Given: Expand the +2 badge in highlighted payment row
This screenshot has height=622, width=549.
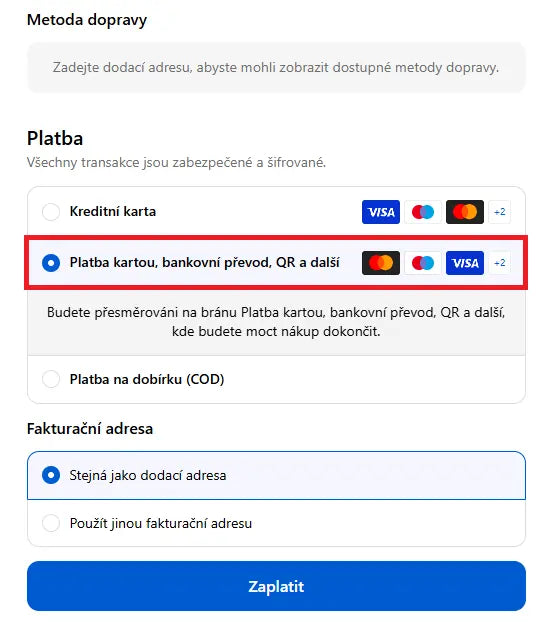Looking at the screenshot, I should click(x=499, y=263).
